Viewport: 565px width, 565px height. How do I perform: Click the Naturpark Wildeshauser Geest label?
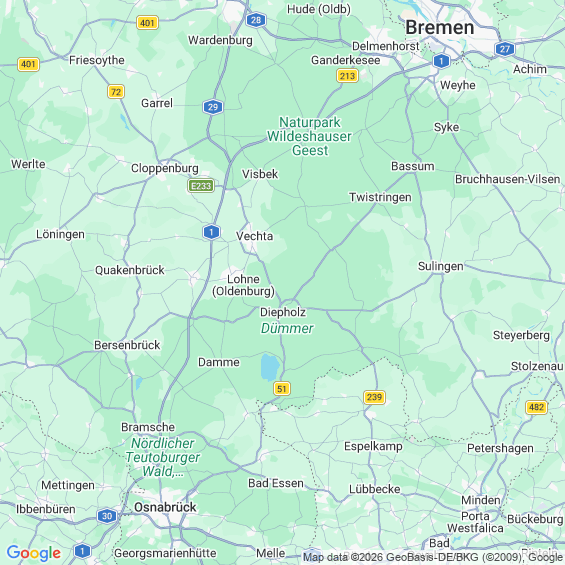(310, 136)
